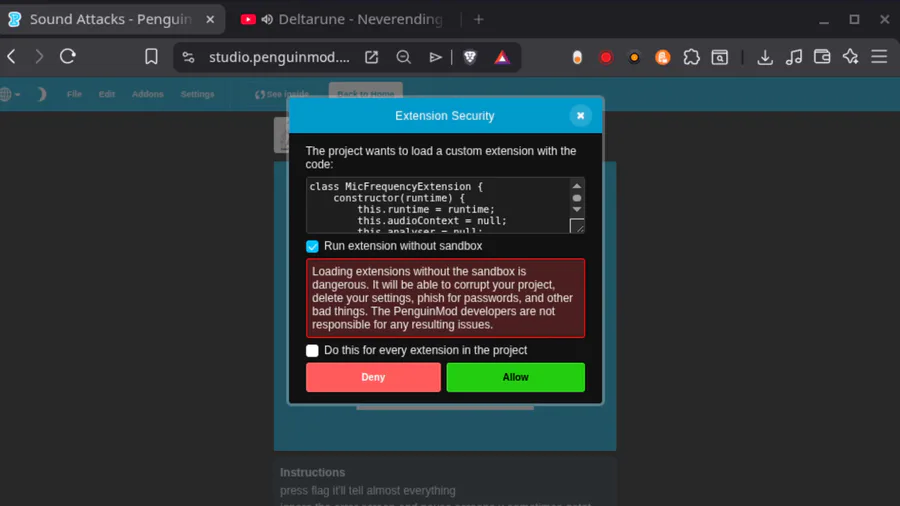Click the red sandbox danger warning text
This screenshot has width=900, height=506.
pyautogui.click(x=445, y=298)
